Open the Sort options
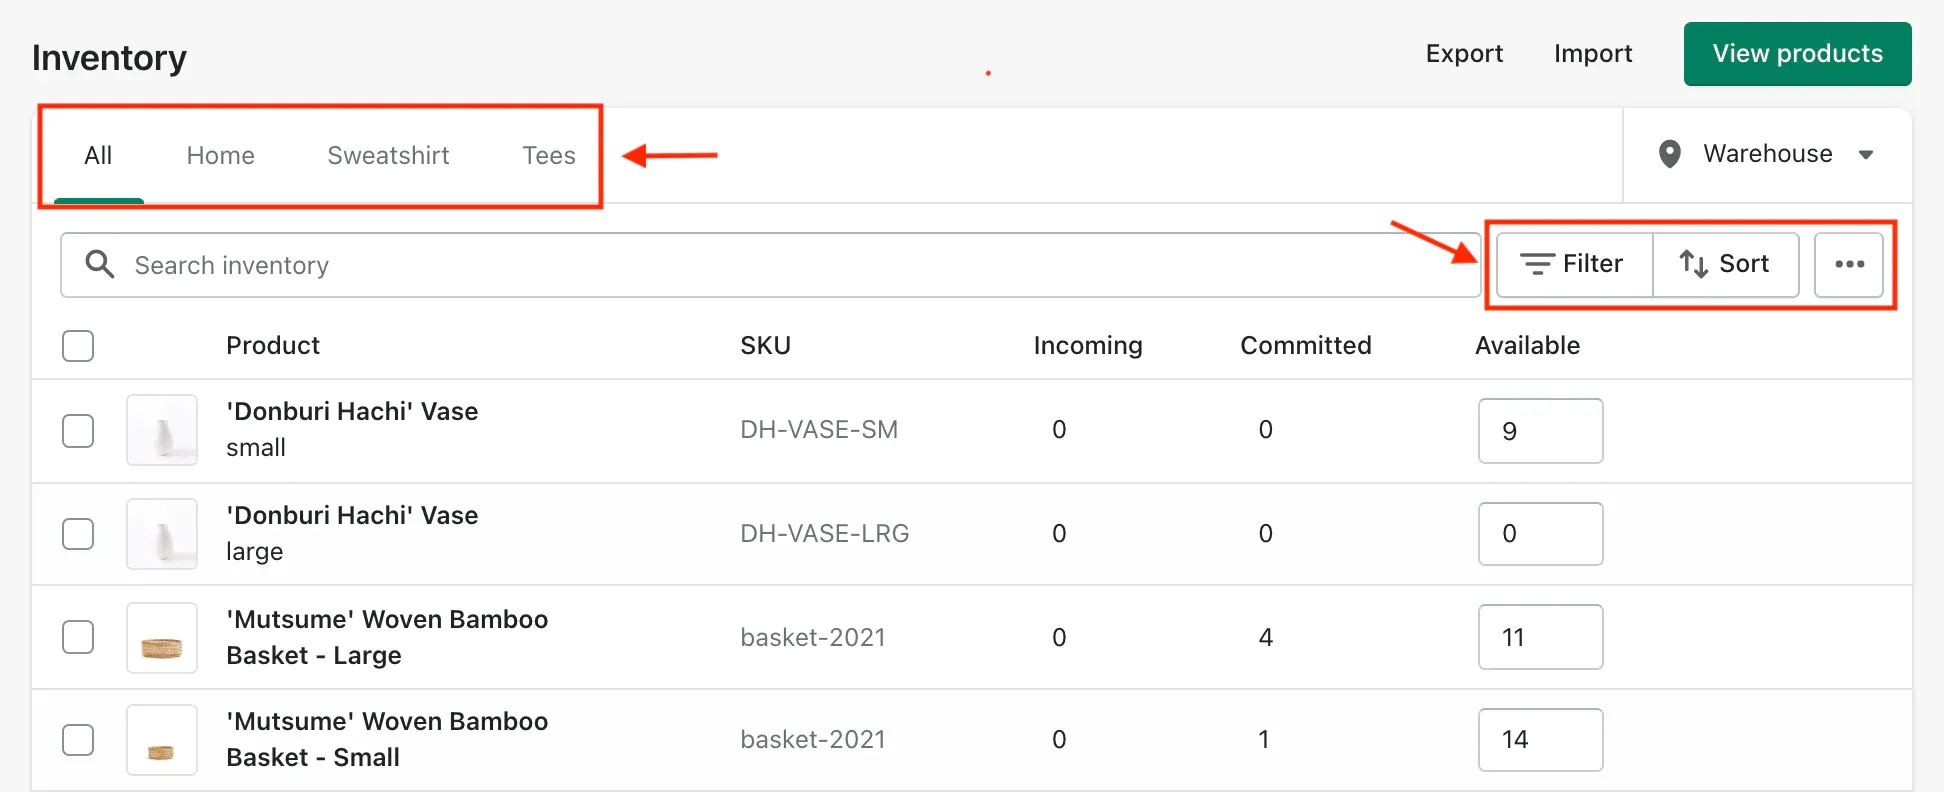This screenshot has width=1944, height=792. [x=1725, y=264]
